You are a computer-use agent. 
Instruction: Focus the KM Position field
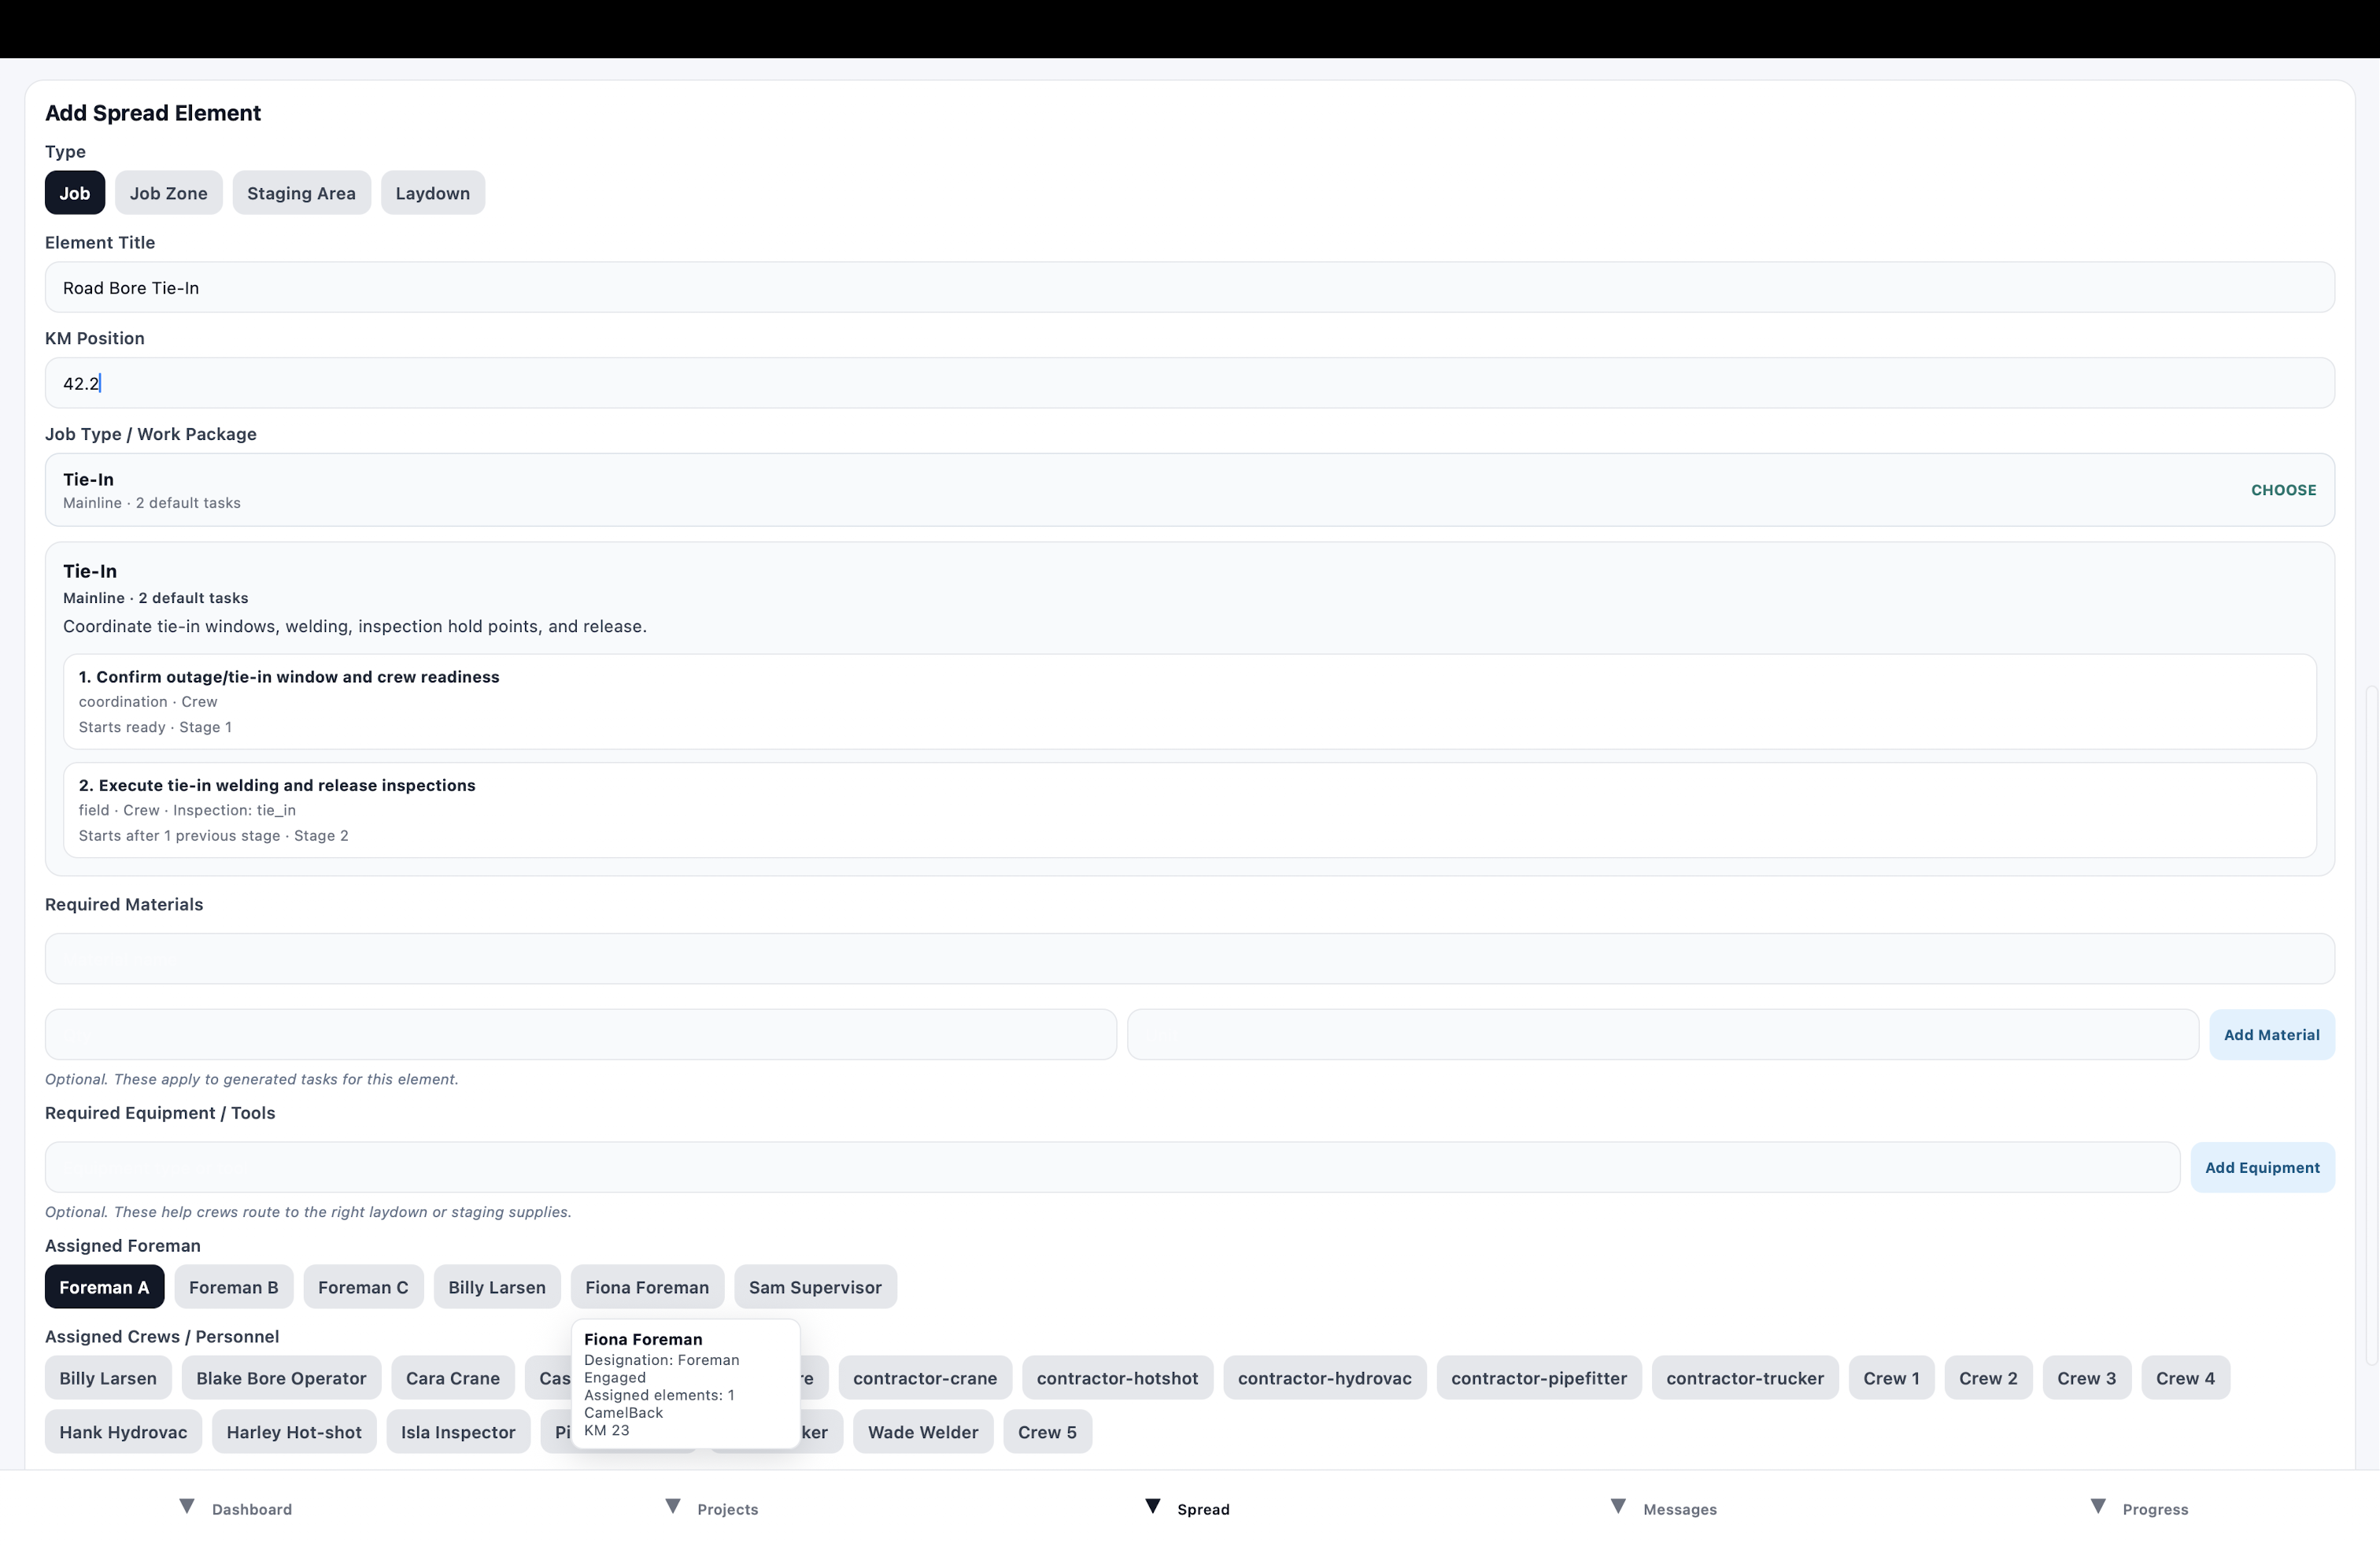click(x=1190, y=383)
